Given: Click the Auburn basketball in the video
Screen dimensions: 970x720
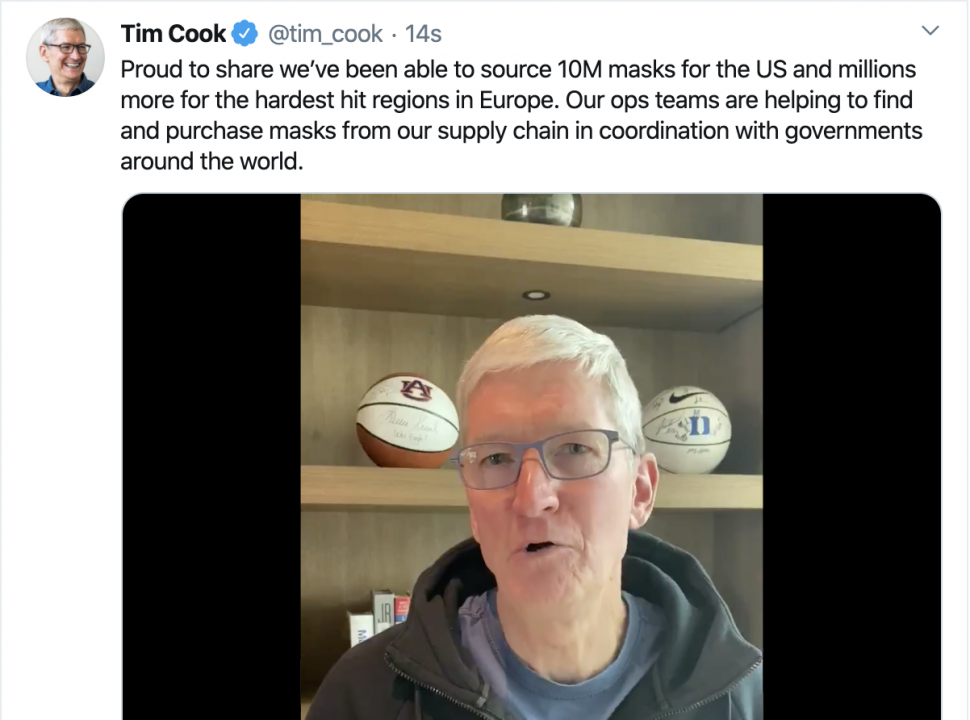Looking at the screenshot, I should (x=406, y=421).
